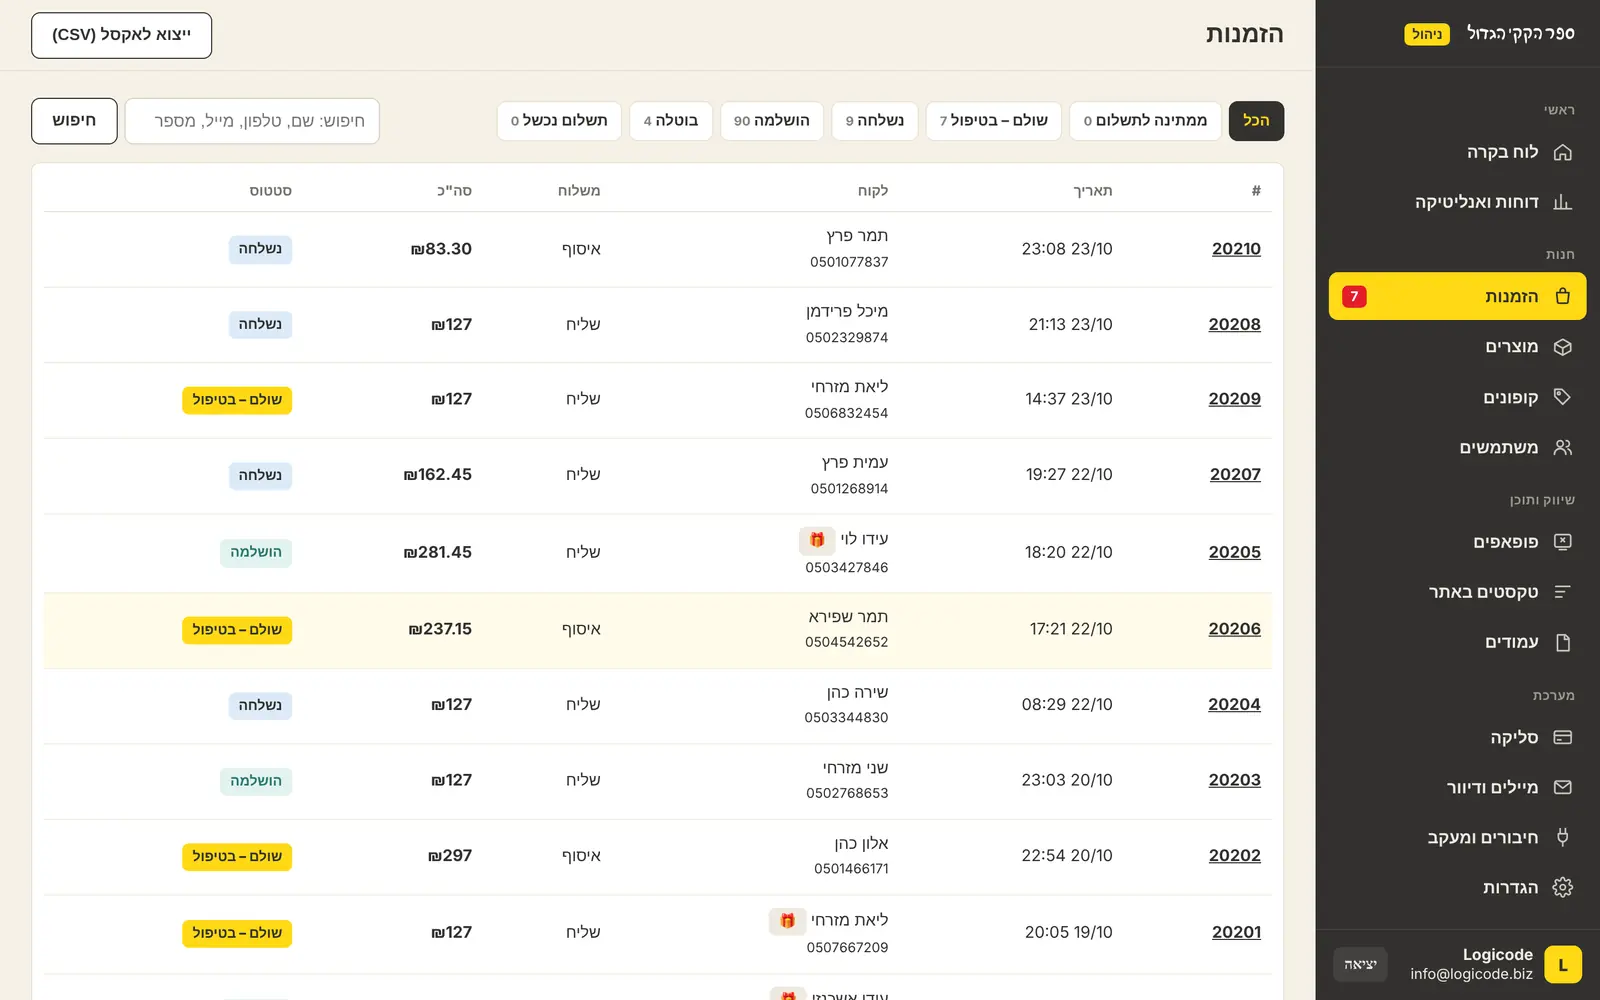Viewport: 1600px width, 1000px height.
Task: Click the חיפוש search button
Action: tap(74, 121)
